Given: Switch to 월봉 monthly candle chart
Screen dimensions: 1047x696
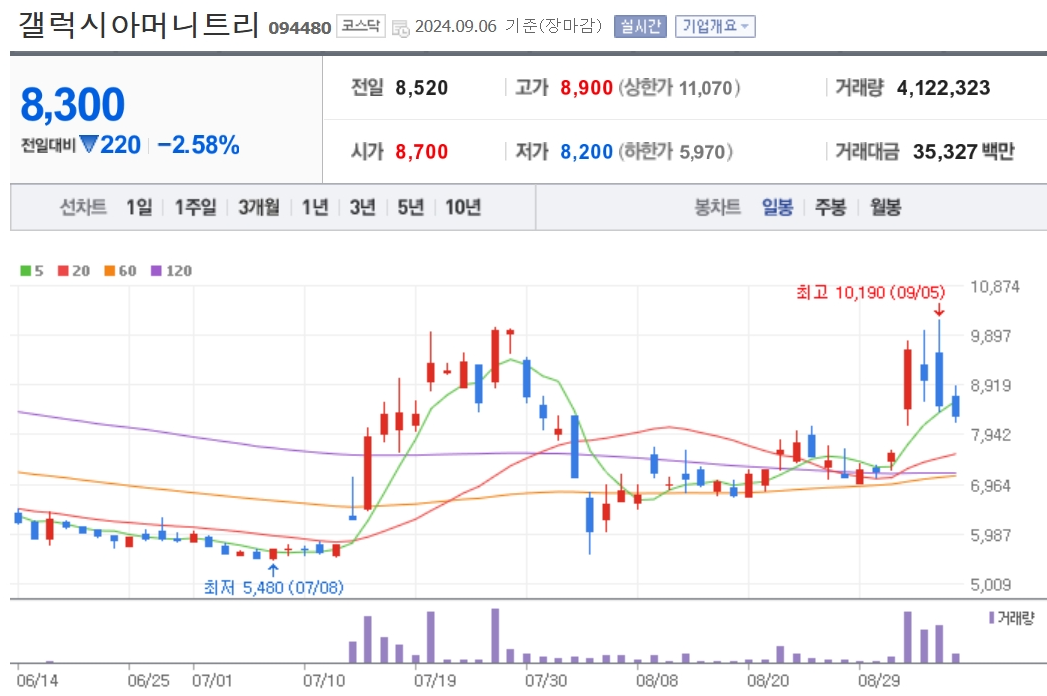Looking at the screenshot, I should pyautogui.click(x=885, y=207).
